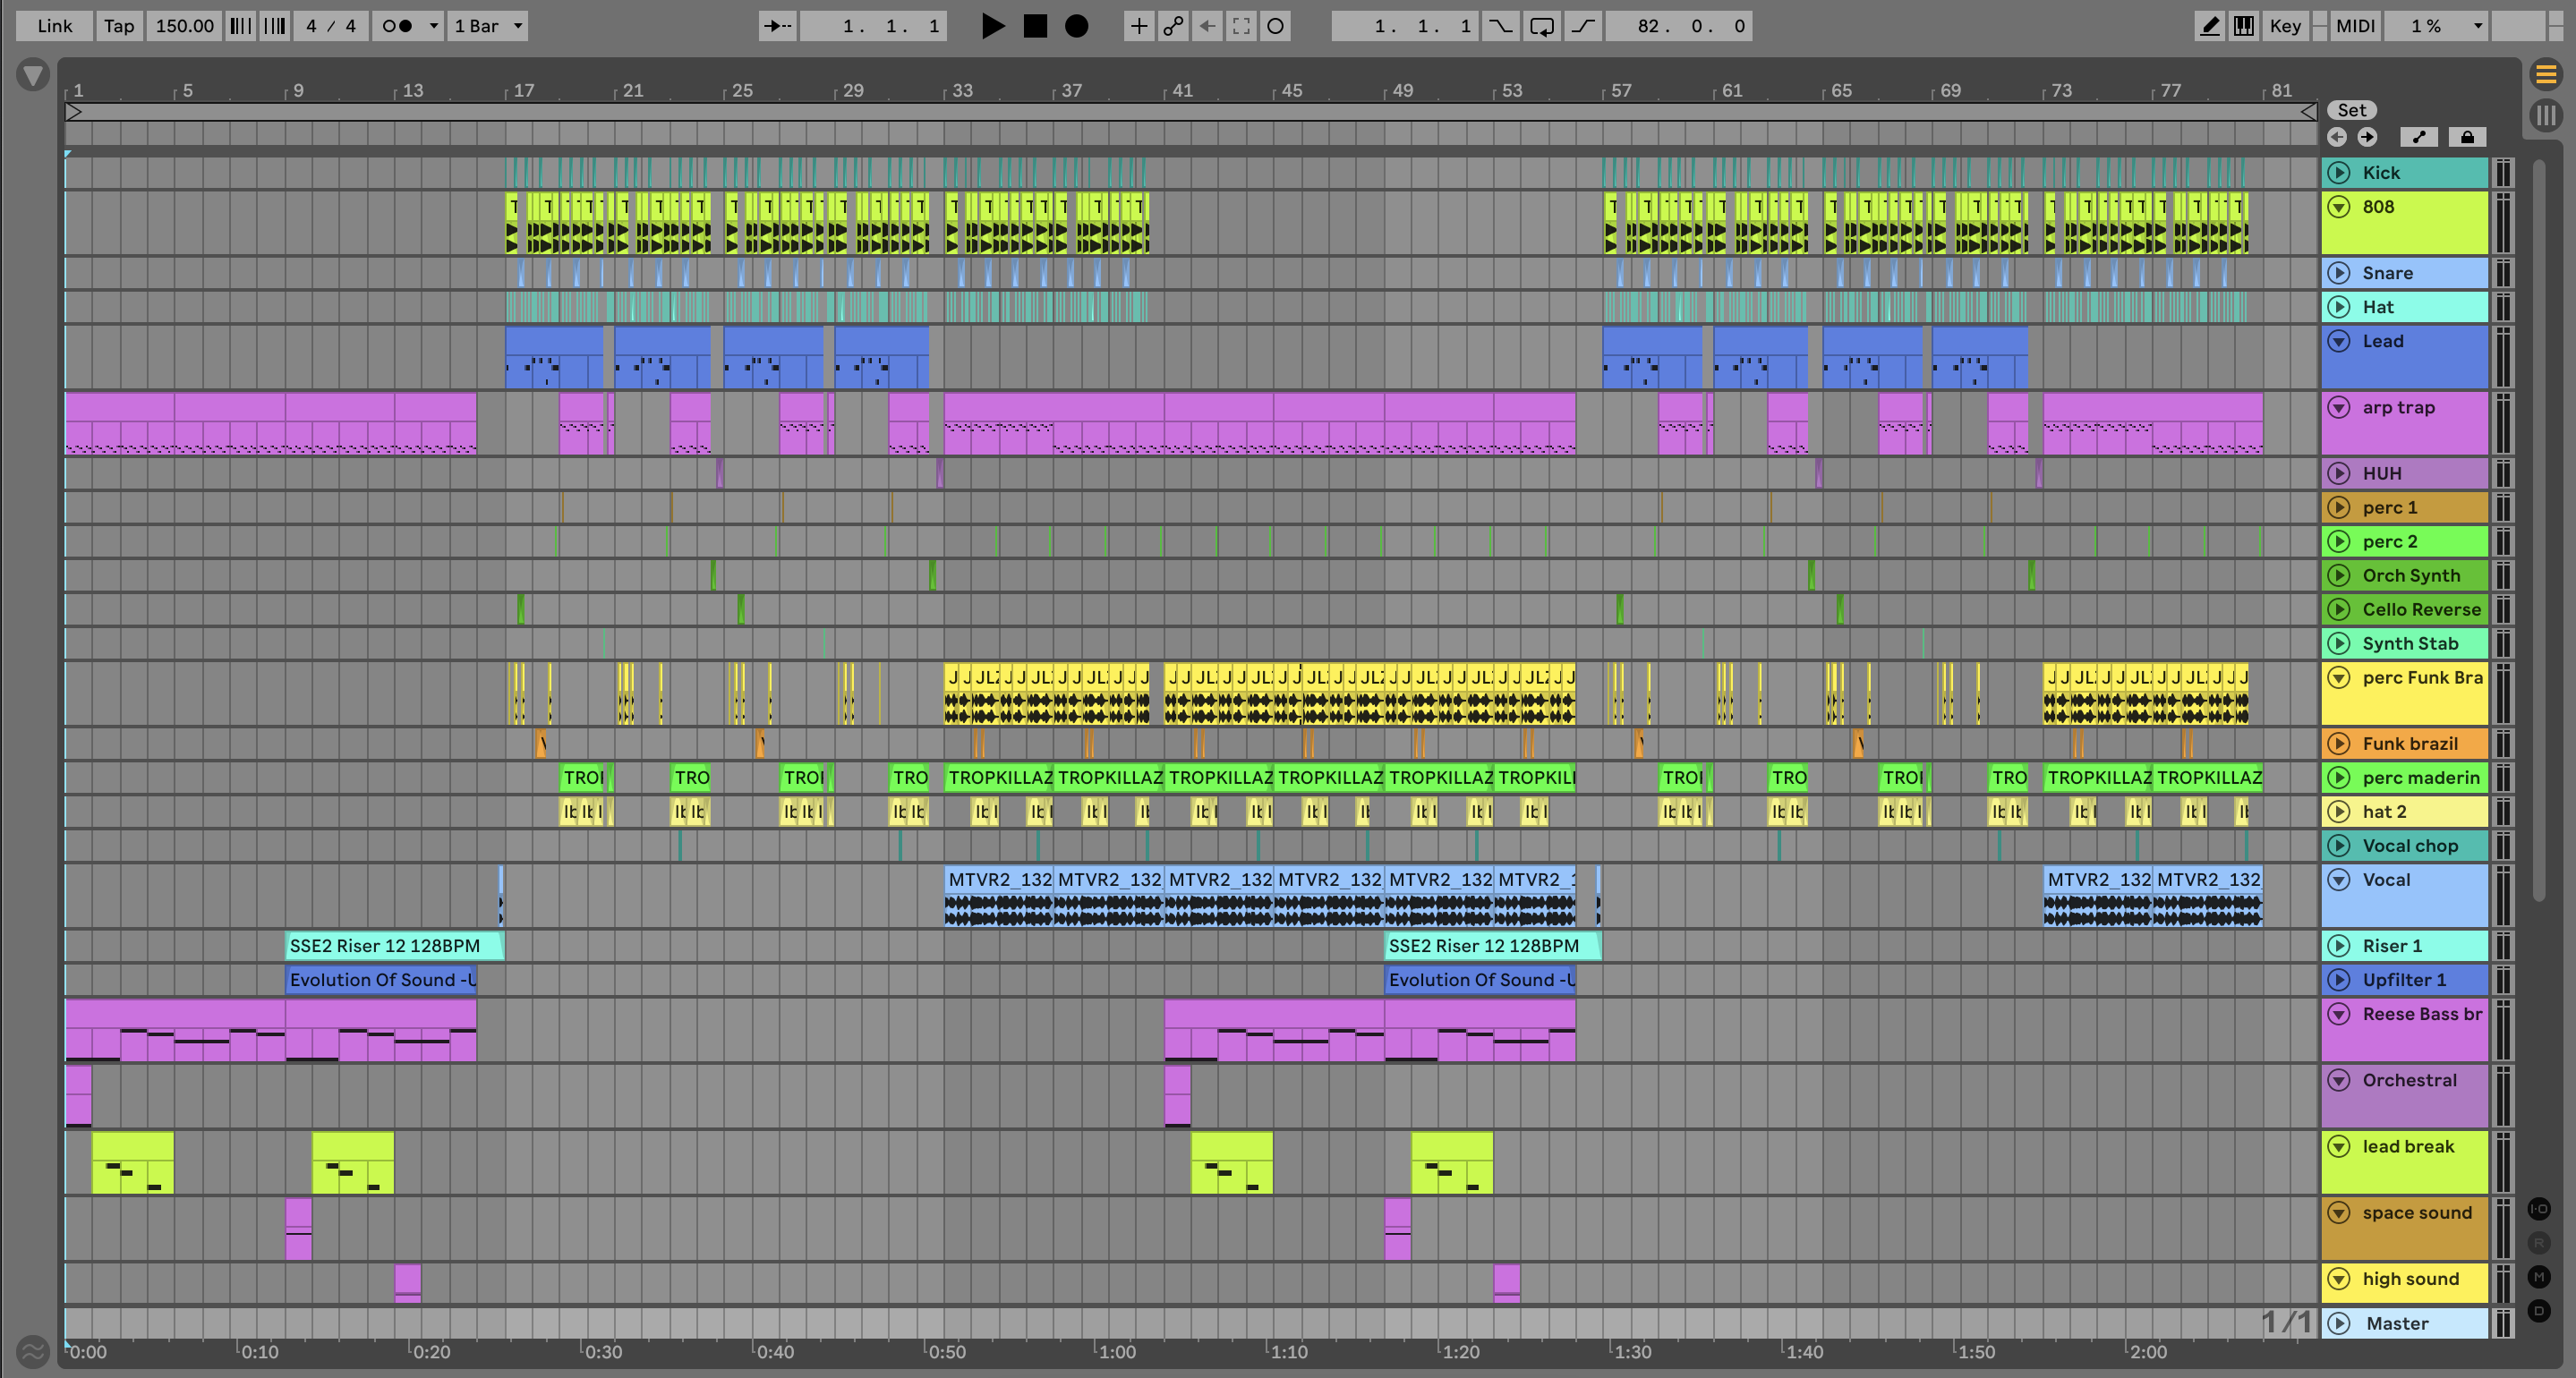The width and height of the screenshot is (2576, 1378).
Task: Click the Automation Arm link icon
Action: (1174, 26)
